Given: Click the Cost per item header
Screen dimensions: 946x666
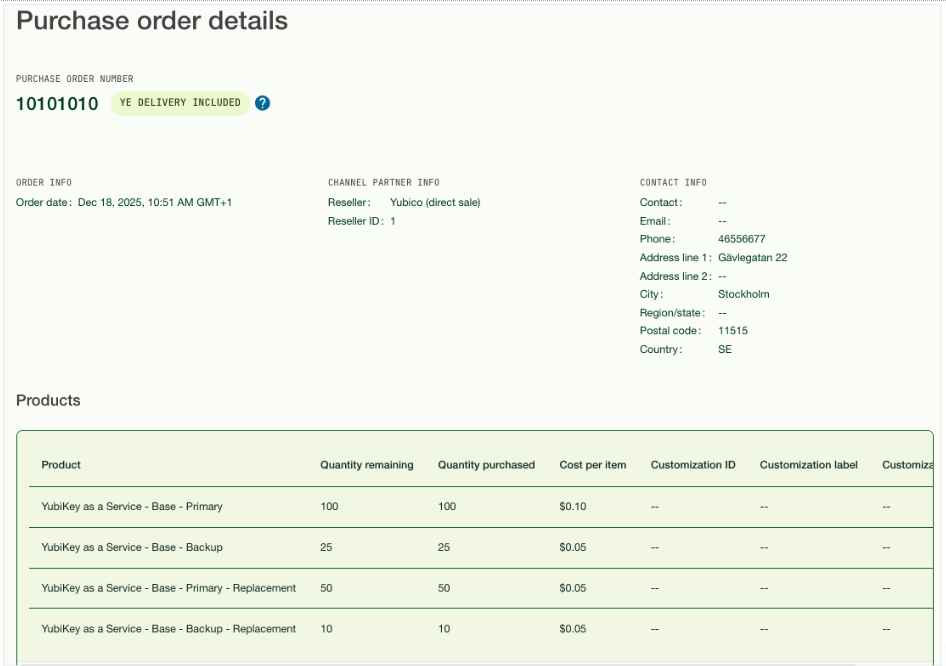Looking at the screenshot, I should pyautogui.click(x=593, y=465).
